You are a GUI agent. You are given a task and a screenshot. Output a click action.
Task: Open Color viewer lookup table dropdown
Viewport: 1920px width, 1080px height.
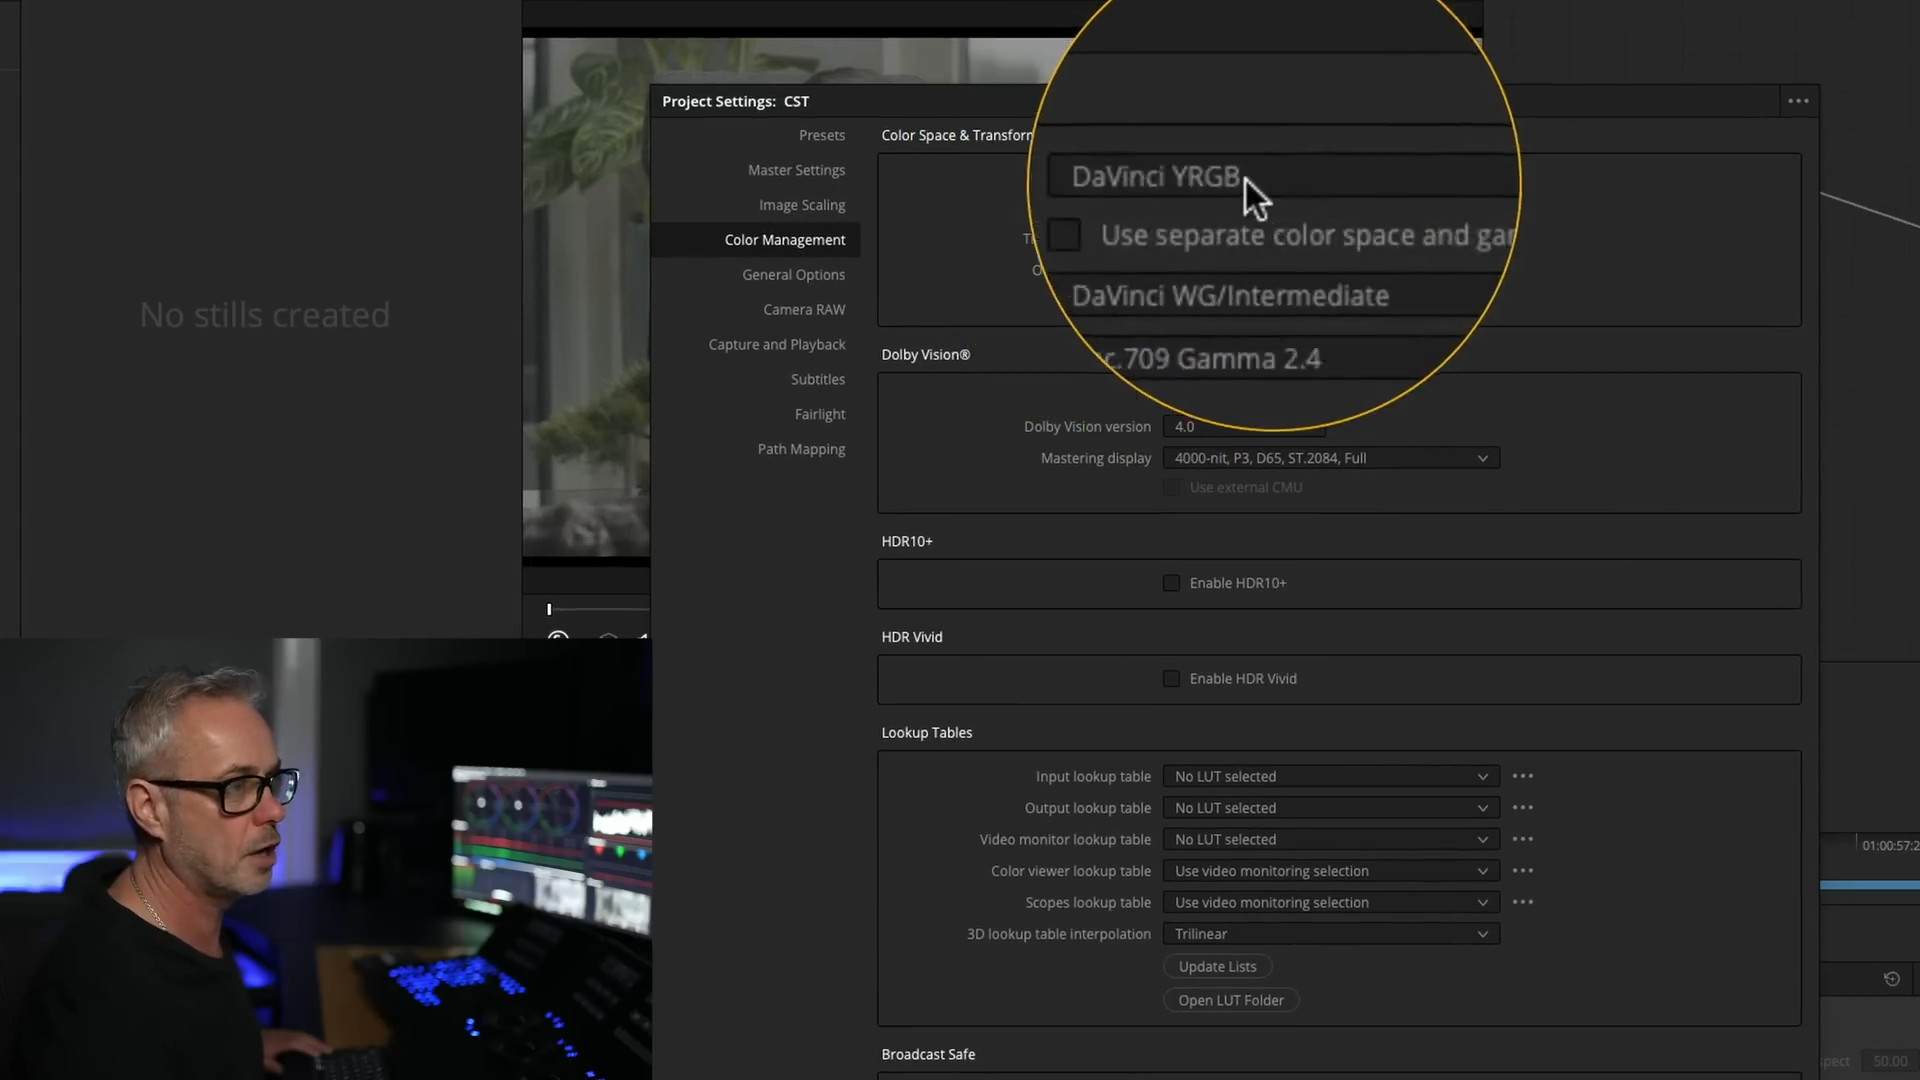coord(1331,871)
